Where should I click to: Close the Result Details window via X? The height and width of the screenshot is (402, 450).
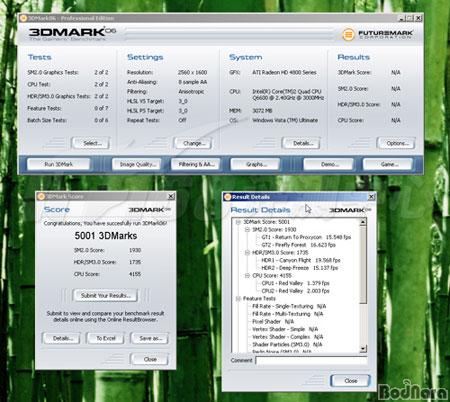point(371,197)
